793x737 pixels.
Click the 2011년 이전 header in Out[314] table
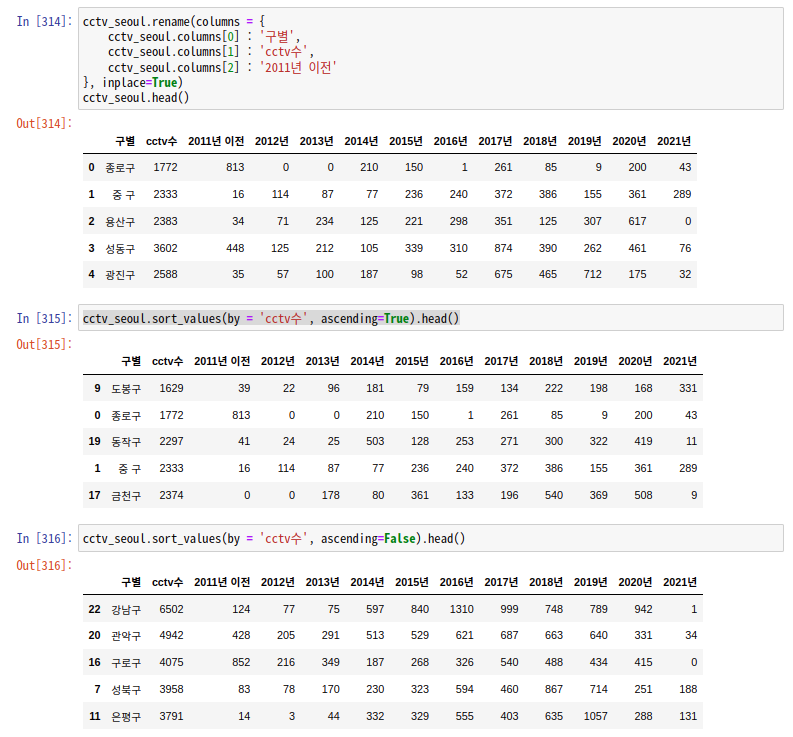(216, 141)
